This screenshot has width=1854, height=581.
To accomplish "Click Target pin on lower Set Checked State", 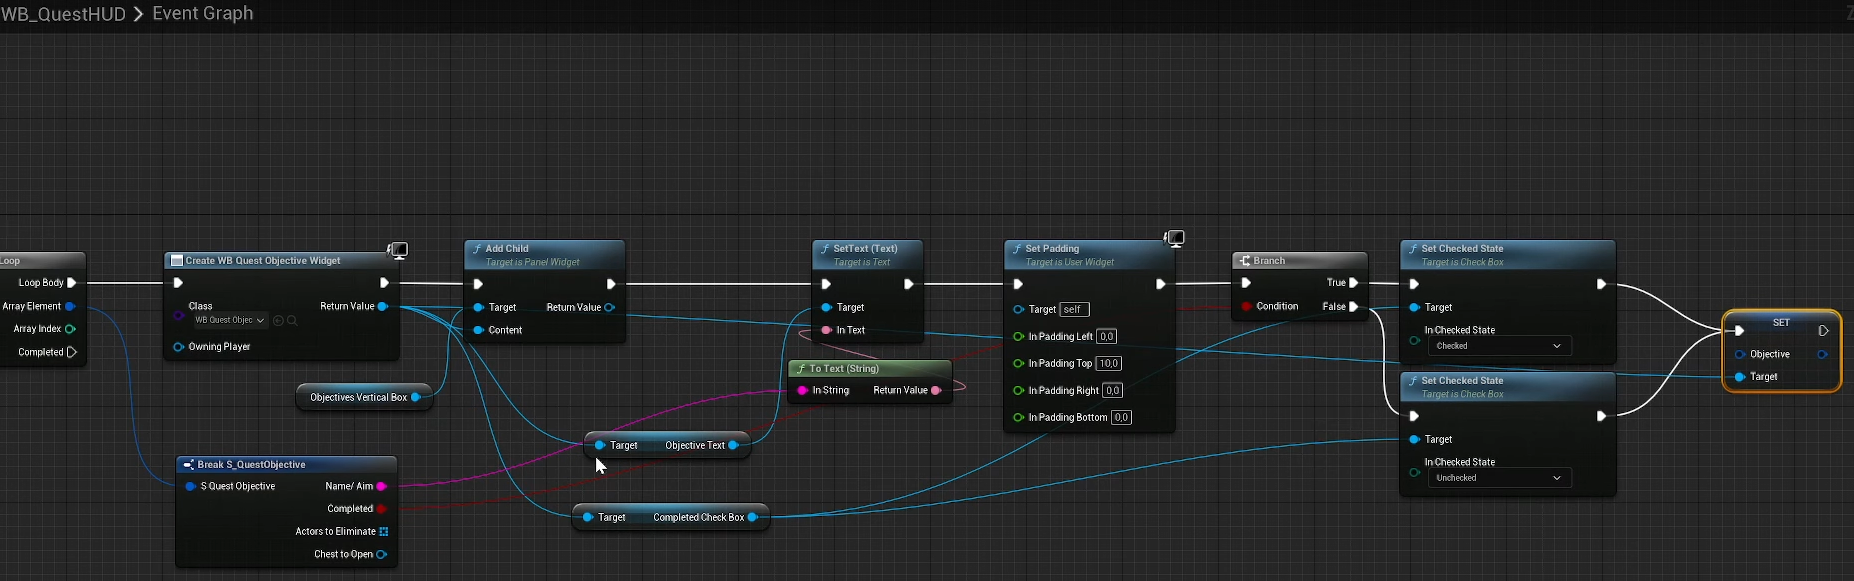I will click(x=1414, y=439).
